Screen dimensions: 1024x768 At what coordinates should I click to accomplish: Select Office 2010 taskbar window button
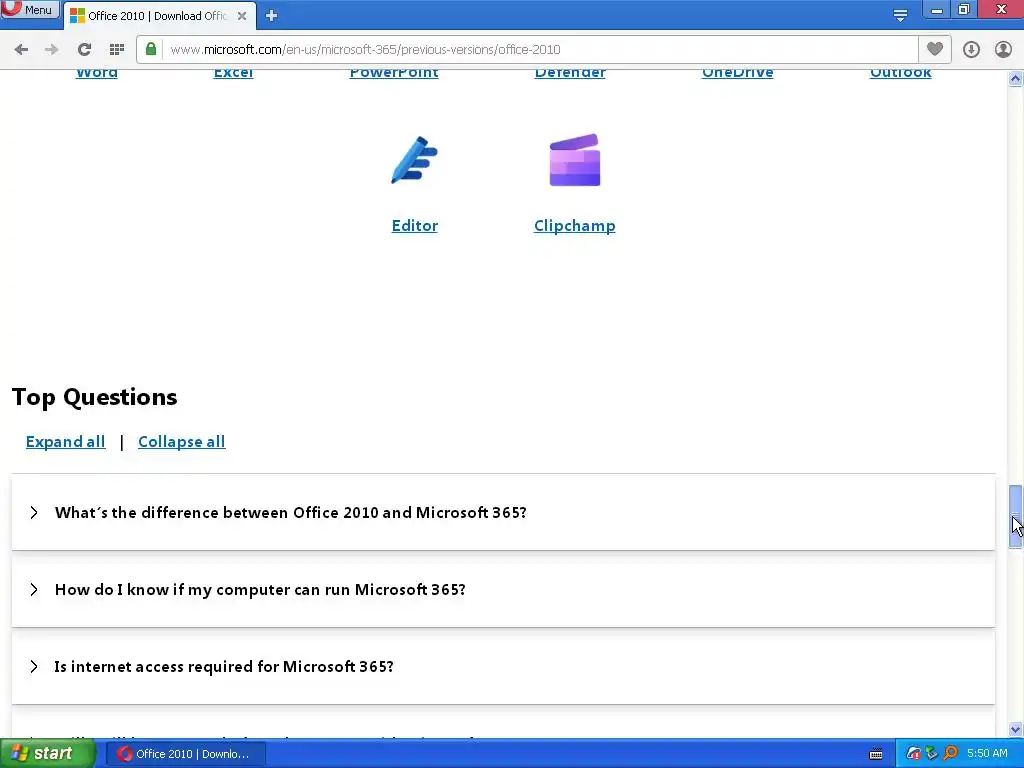click(x=185, y=754)
